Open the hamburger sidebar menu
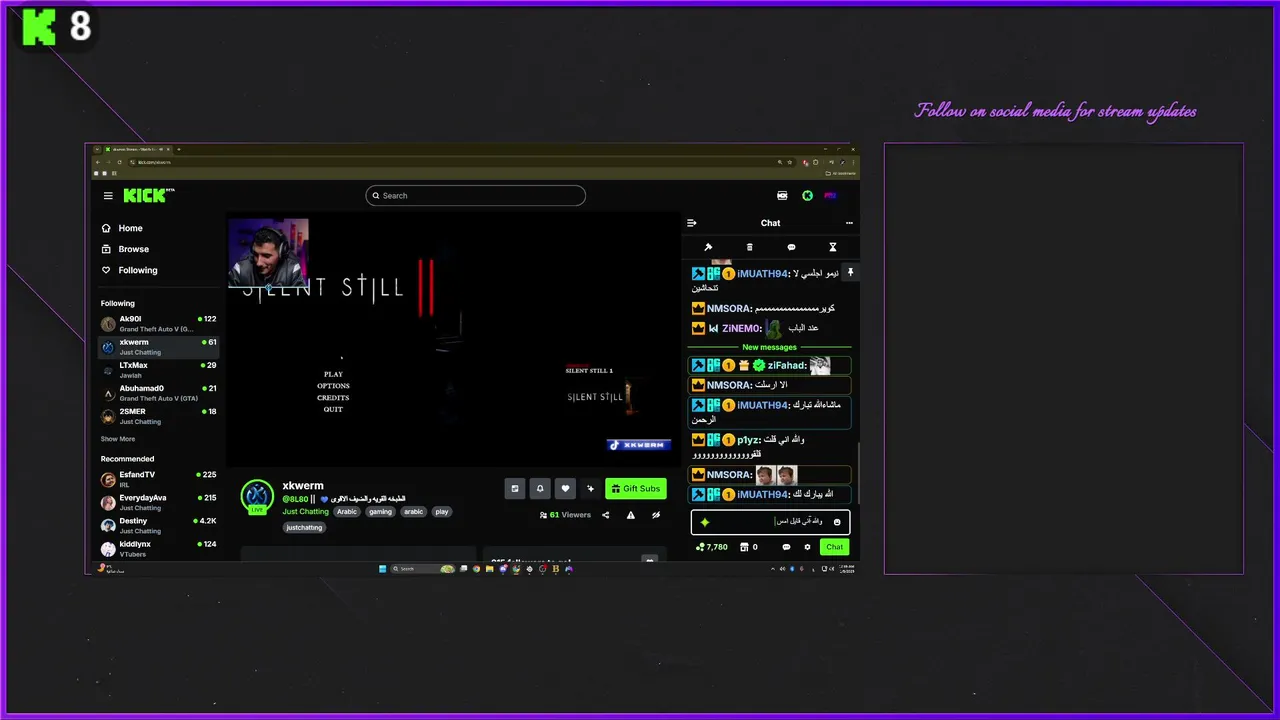The width and height of the screenshot is (1280, 720). (x=108, y=196)
